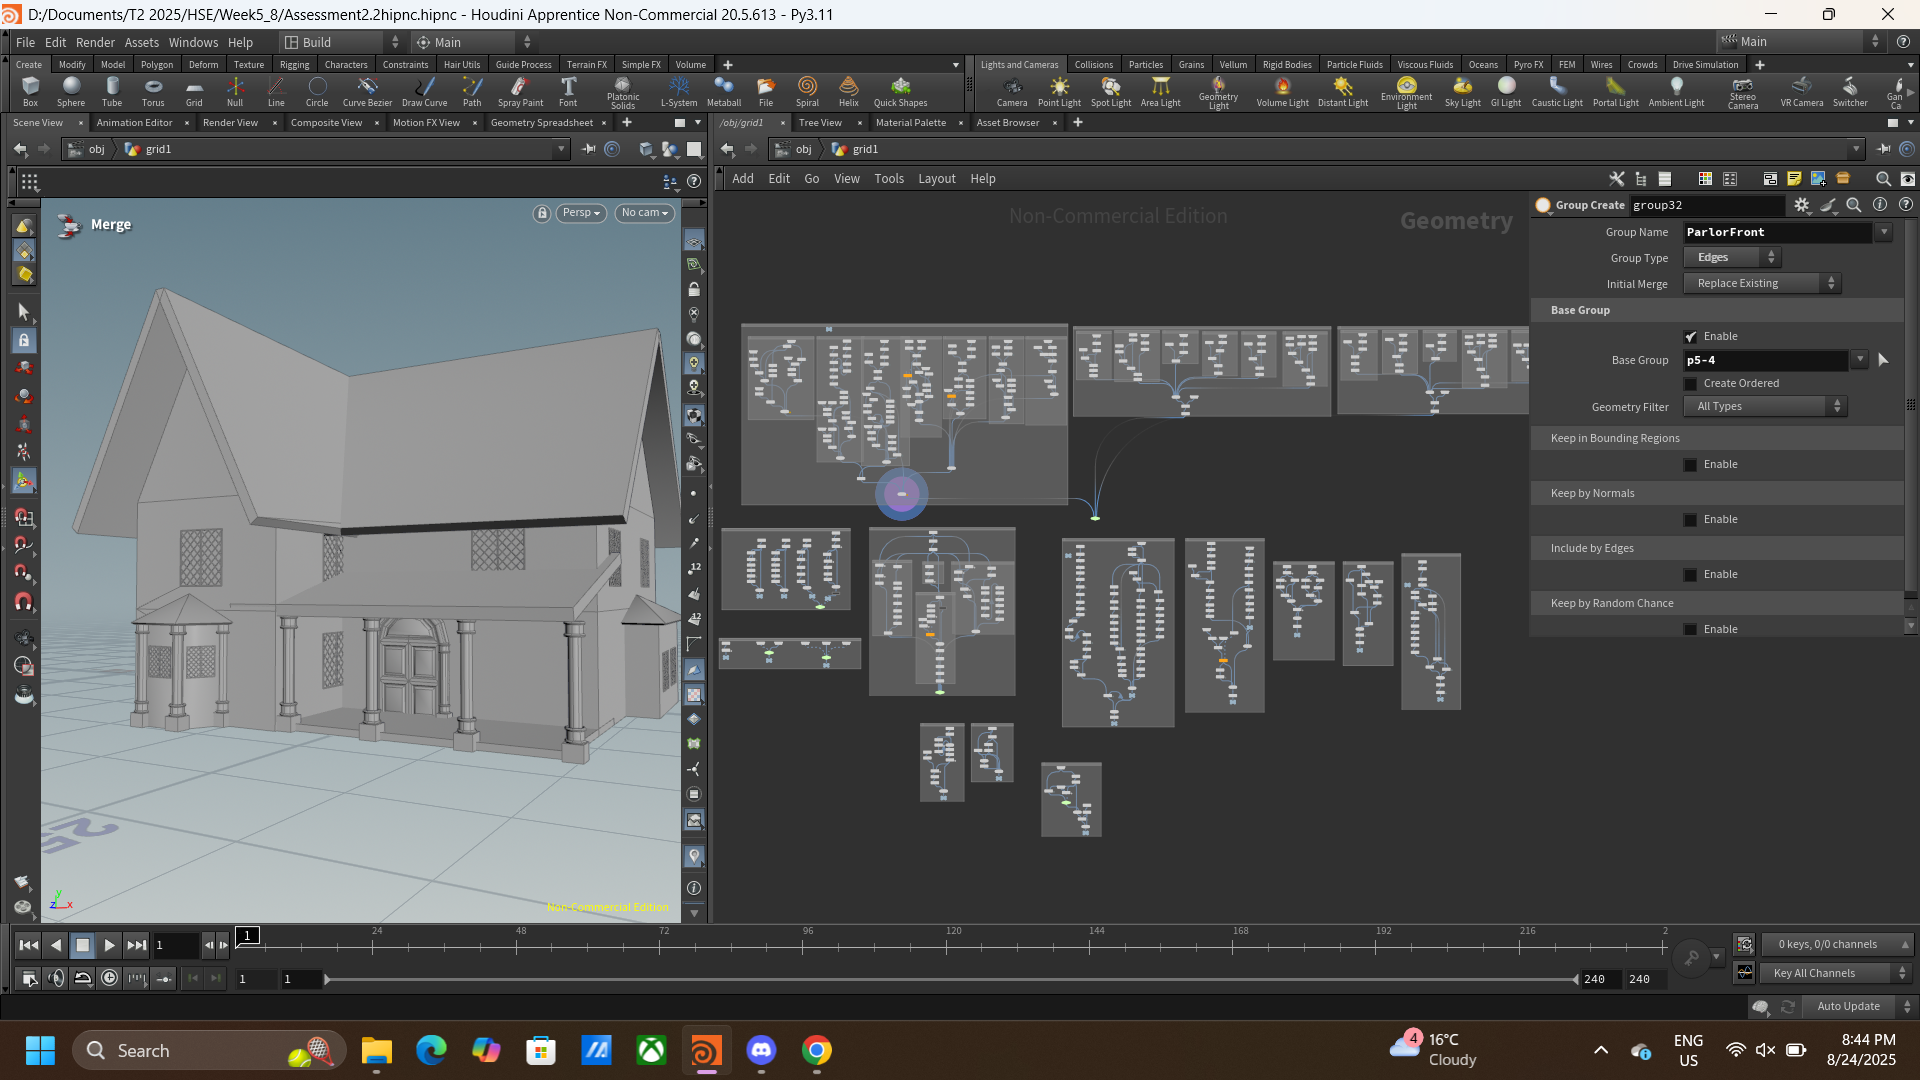The width and height of the screenshot is (1920, 1080).
Task: Click the Persp viewport button
Action: click(x=581, y=213)
